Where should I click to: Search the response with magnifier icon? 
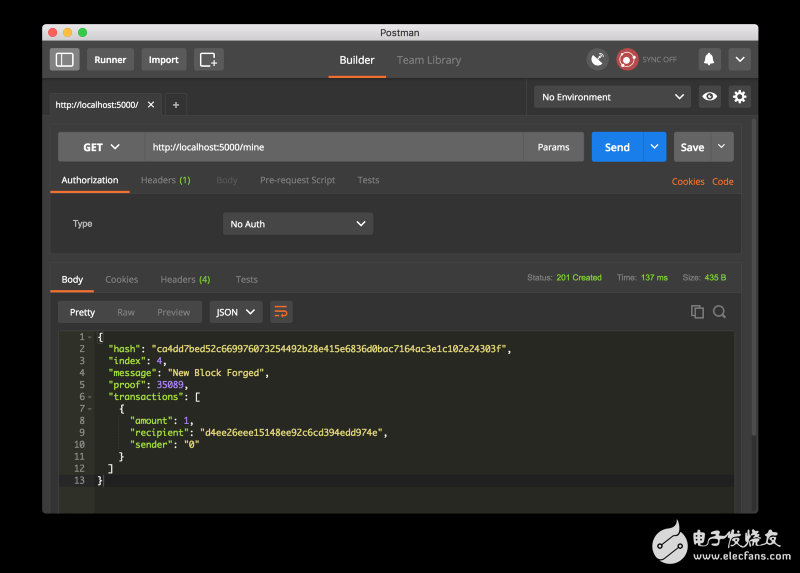pyautogui.click(x=719, y=312)
